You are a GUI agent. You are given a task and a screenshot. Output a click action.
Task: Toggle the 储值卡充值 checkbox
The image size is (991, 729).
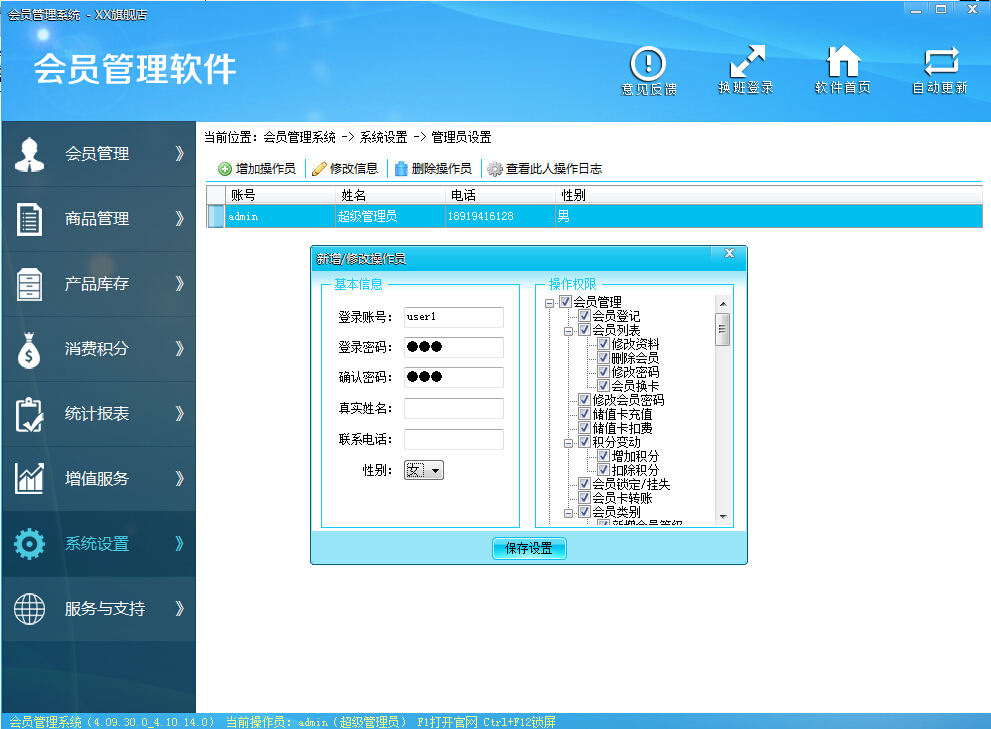coord(584,414)
